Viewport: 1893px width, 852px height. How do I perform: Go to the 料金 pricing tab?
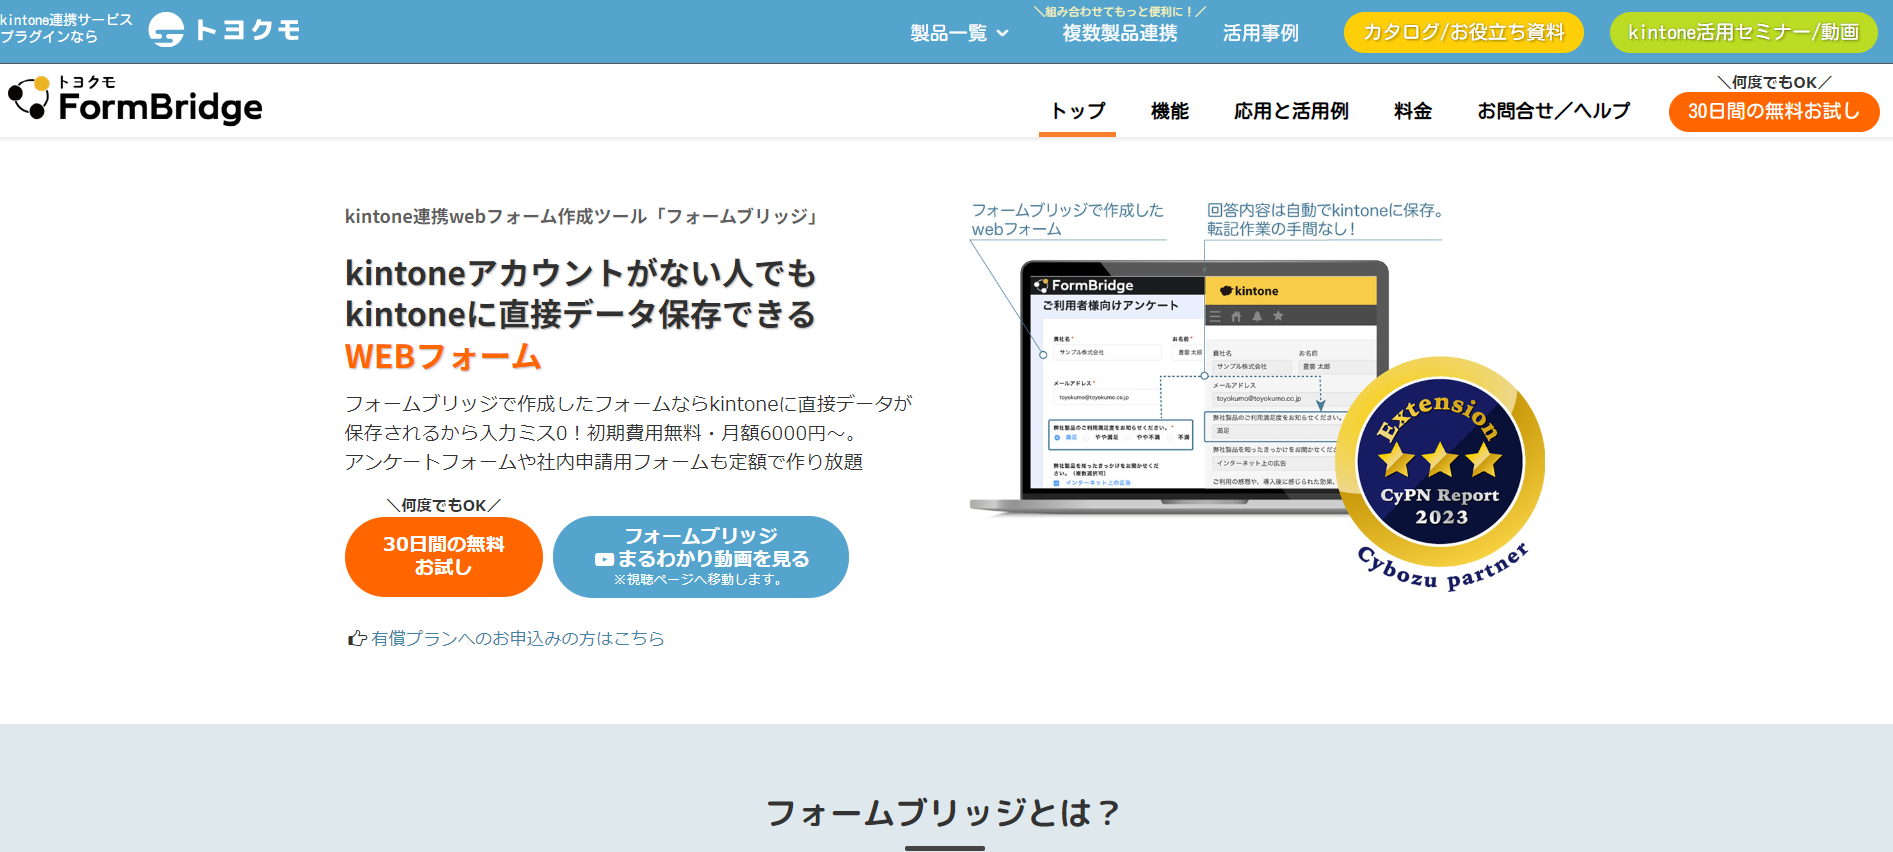[1412, 111]
